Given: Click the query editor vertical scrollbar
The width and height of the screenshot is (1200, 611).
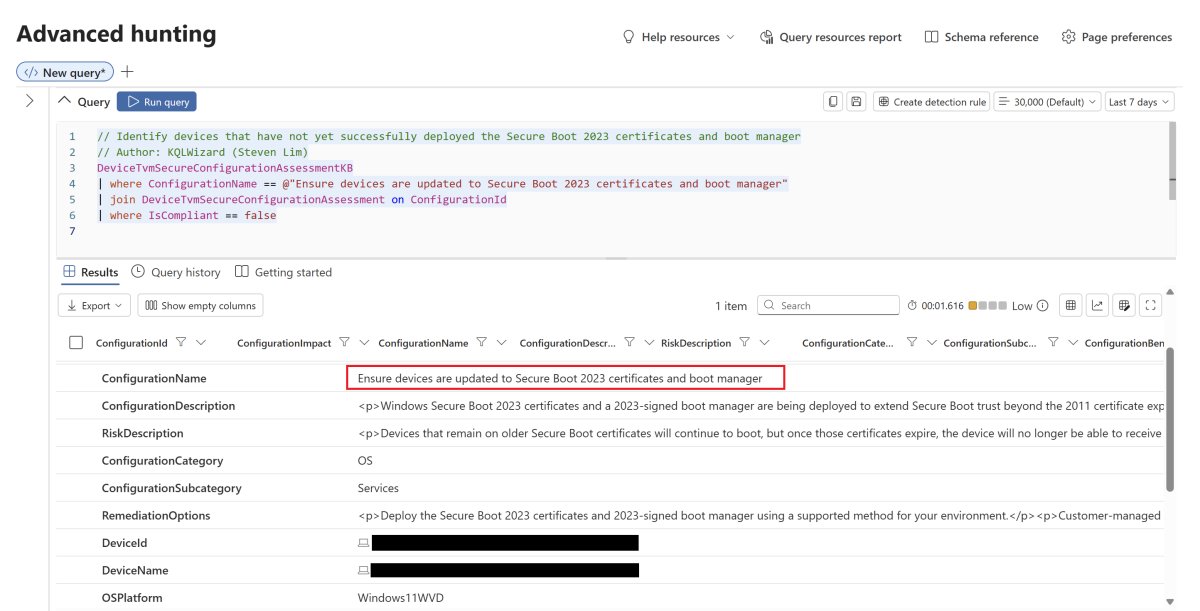Looking at the screenshot, I should [x=1171, y=160].
